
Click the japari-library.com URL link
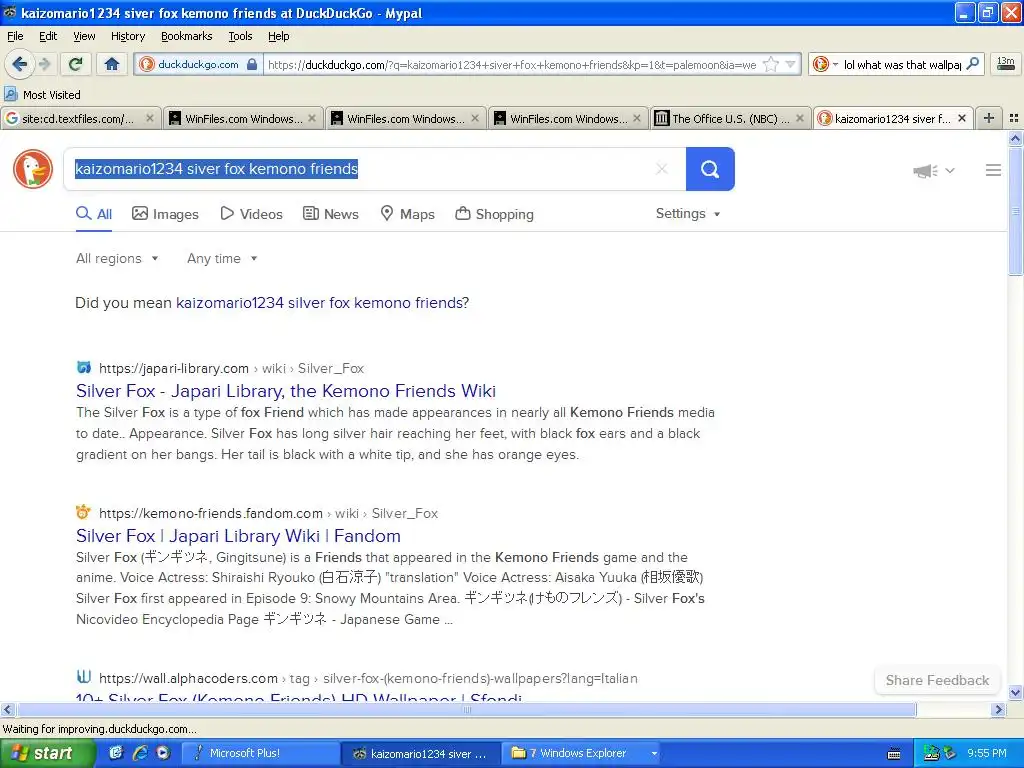pos(174,368)
